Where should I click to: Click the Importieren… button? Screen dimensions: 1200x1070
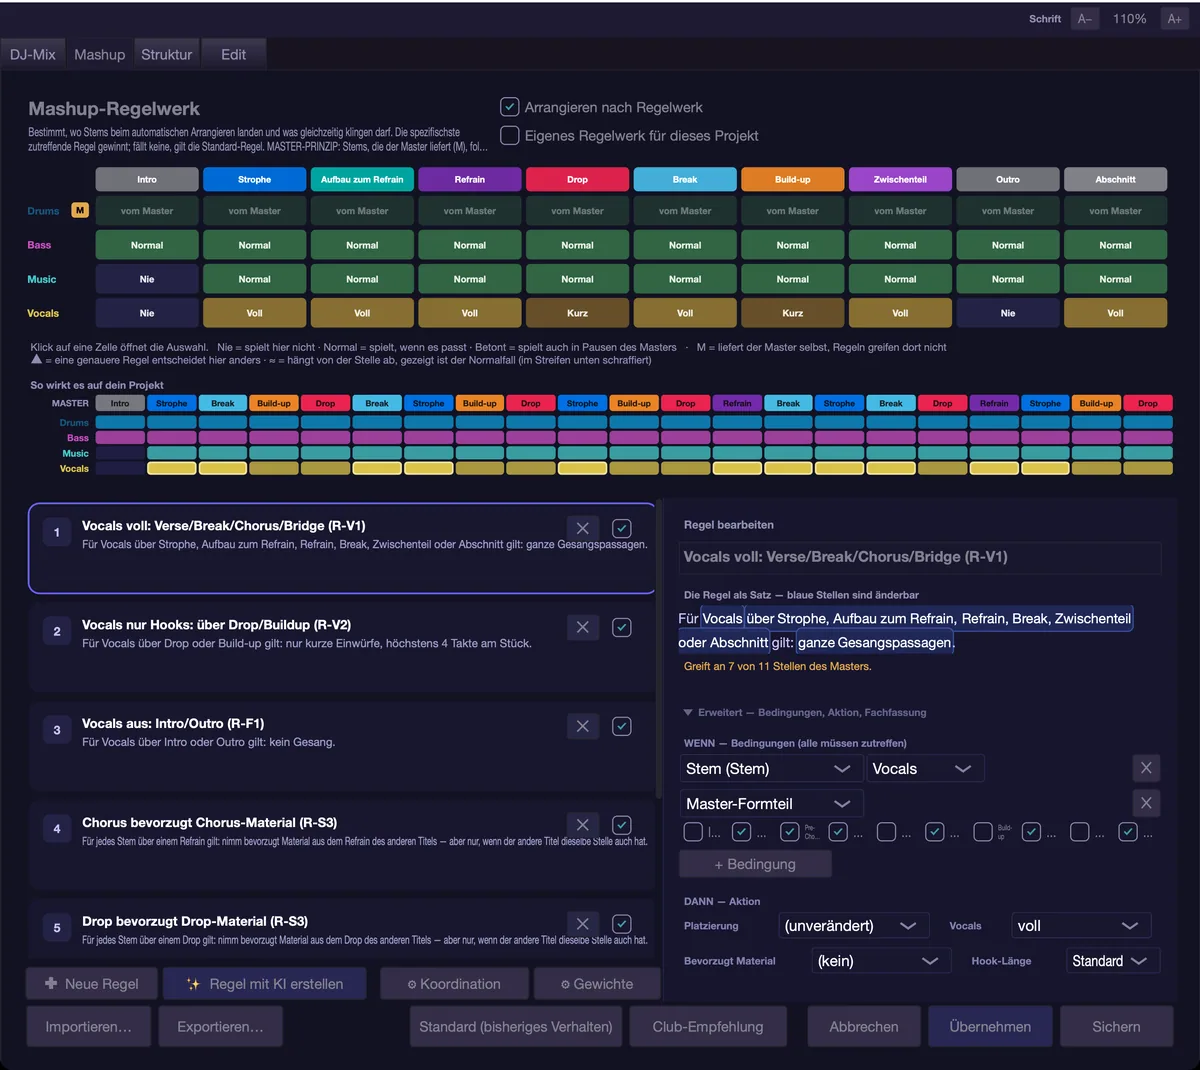(x=89, y=1027)
